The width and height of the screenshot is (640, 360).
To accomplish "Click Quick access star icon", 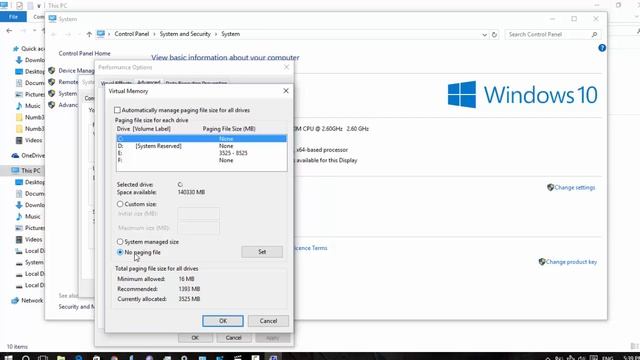I will pos(16,49).
